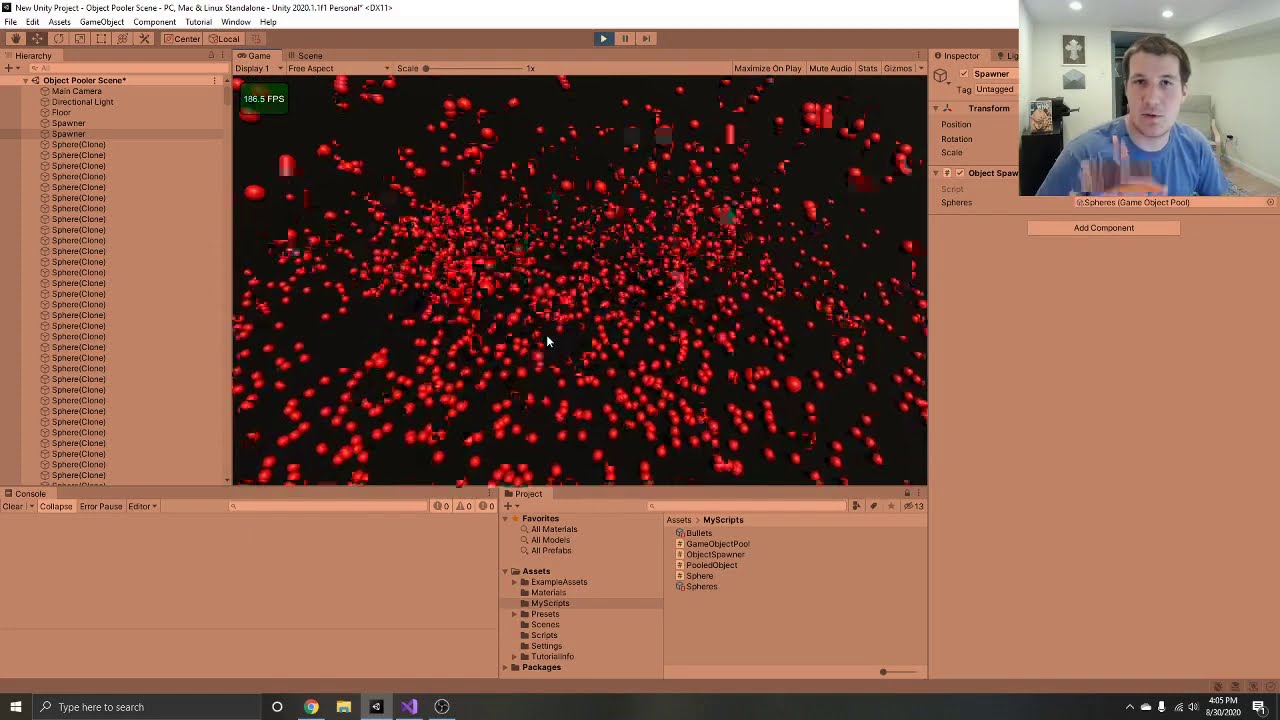Select the Scale tool in toolbar

[80, 39]
